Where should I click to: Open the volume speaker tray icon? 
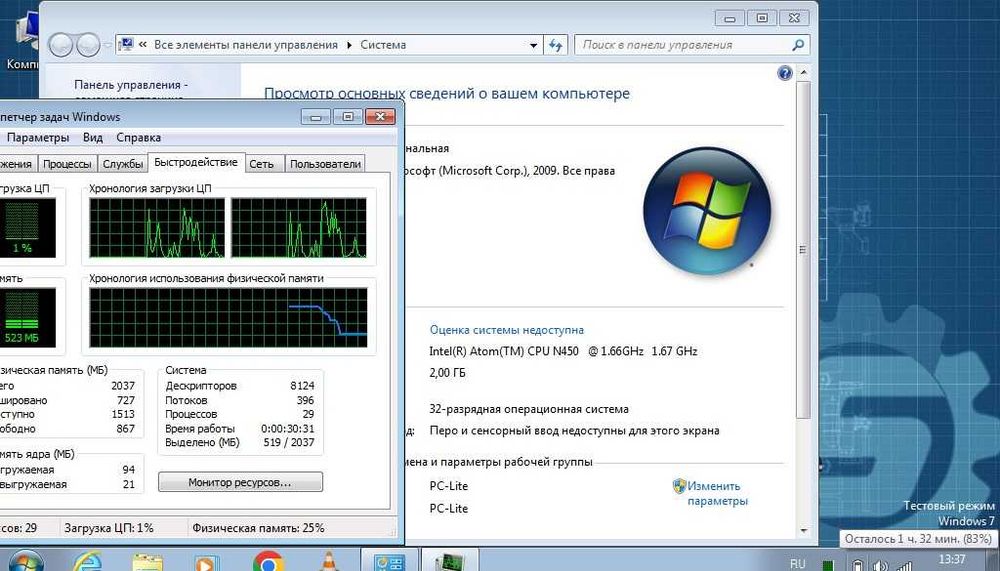pos(881,565)
